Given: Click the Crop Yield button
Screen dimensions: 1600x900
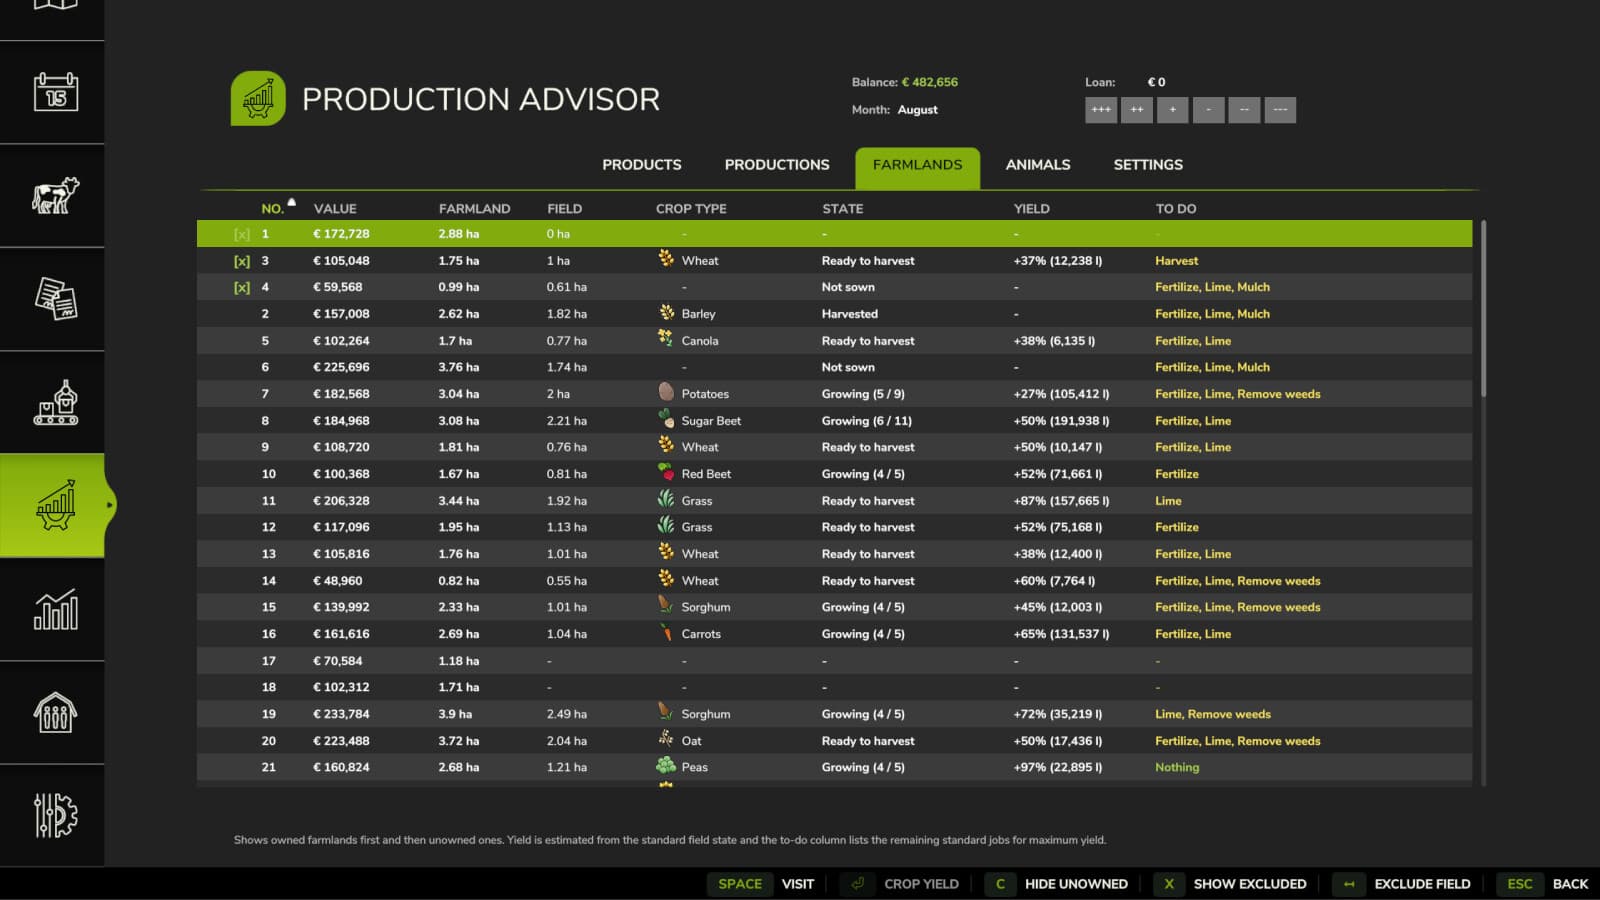Looking at the screenshot, I should pos(900,884).
